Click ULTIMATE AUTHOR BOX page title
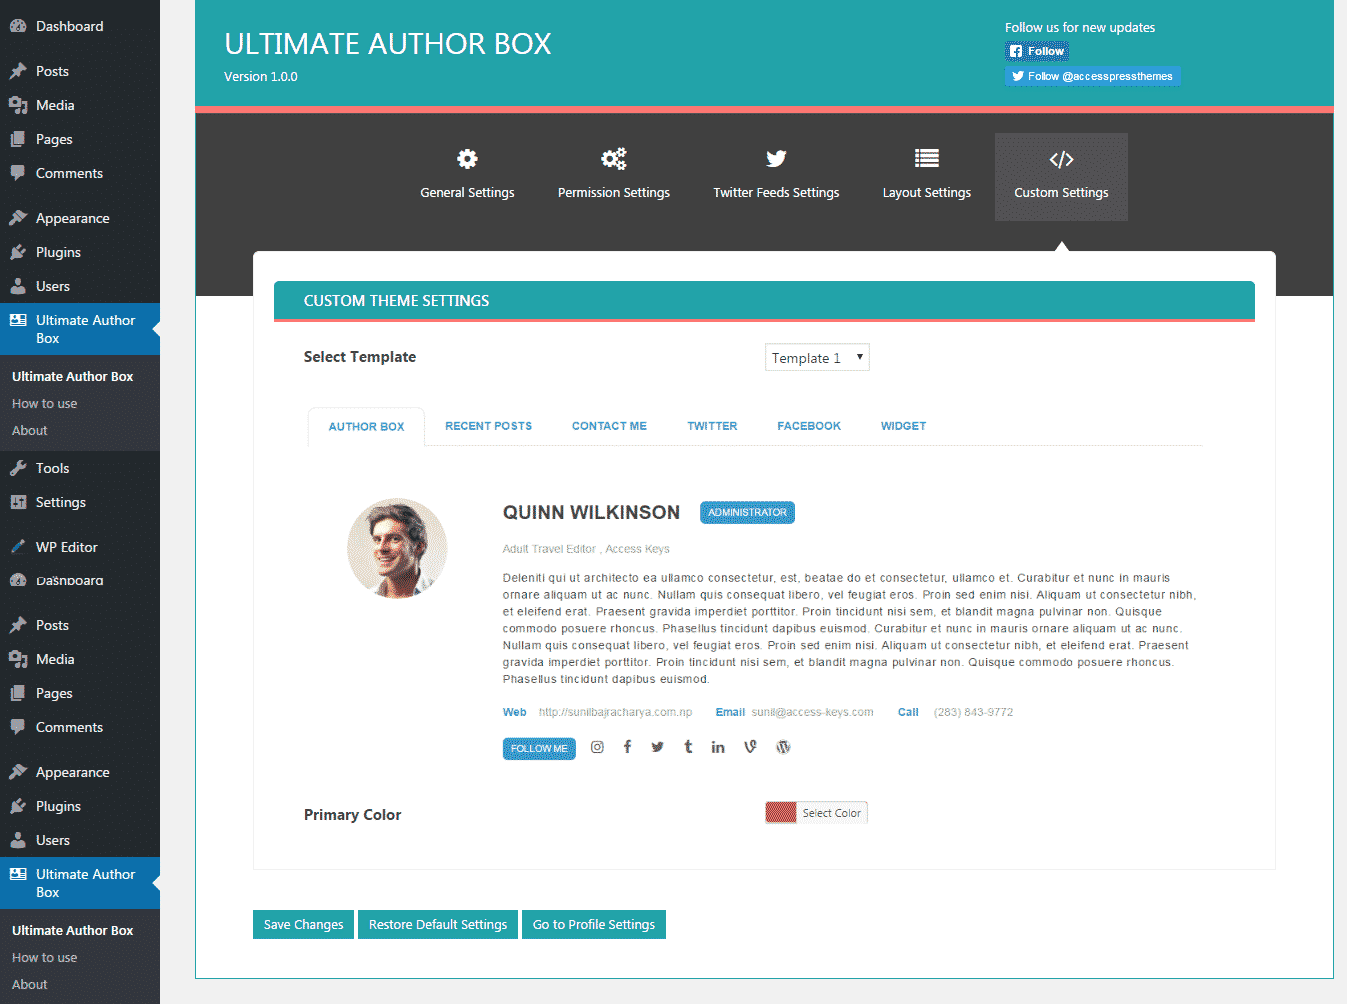Screen dimensions: 1347x1004 click(x=388, y=44)
